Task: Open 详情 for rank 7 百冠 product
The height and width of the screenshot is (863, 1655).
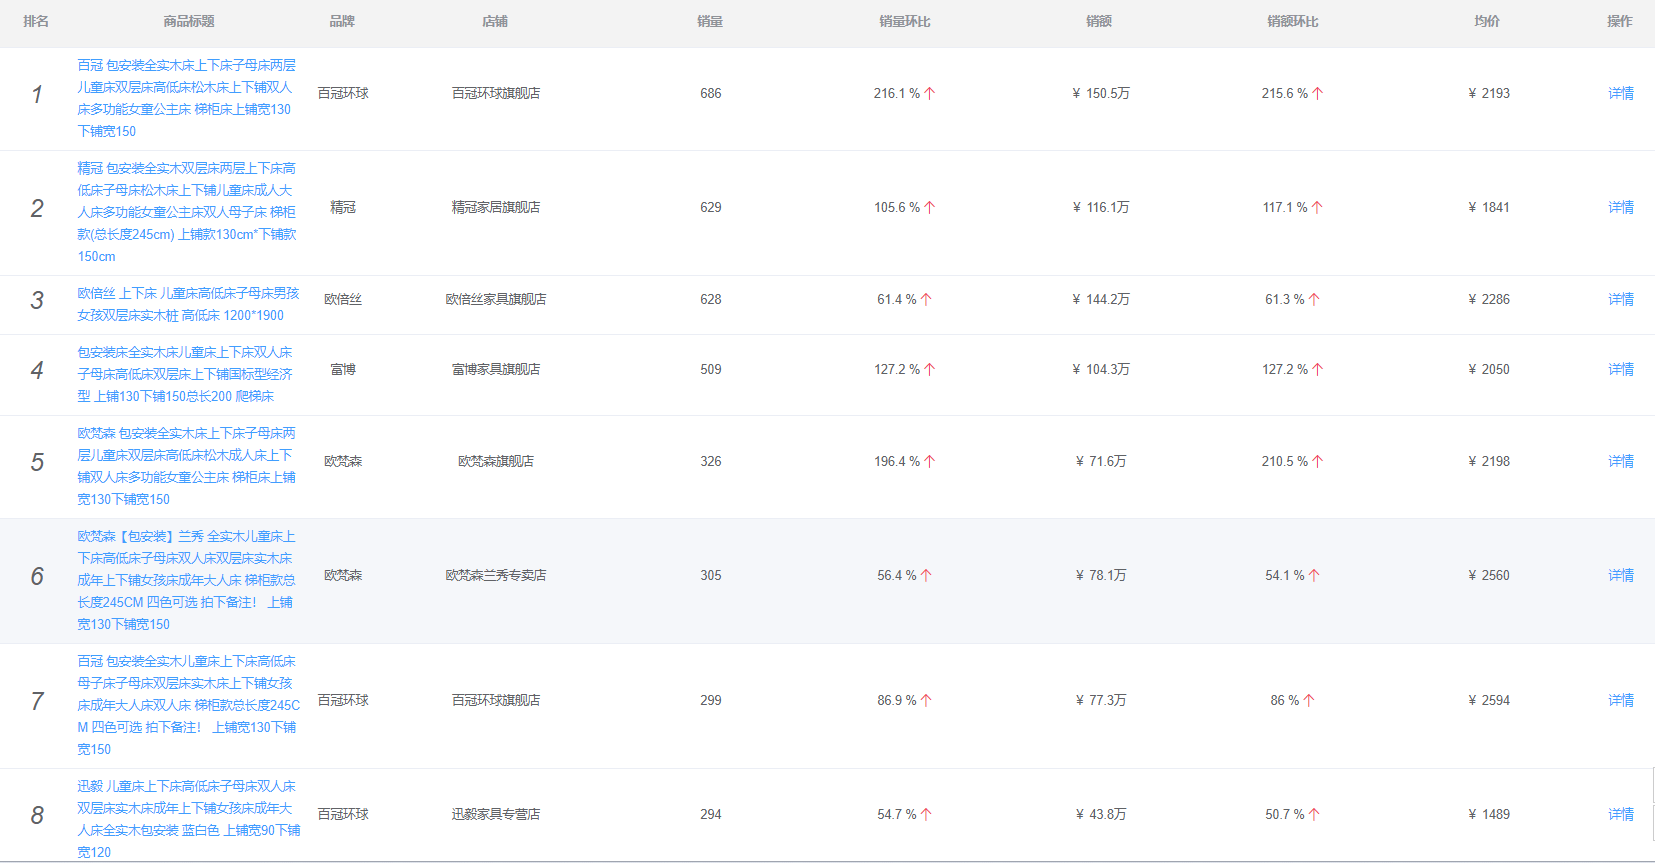Action: click(x=1621, y=700)
